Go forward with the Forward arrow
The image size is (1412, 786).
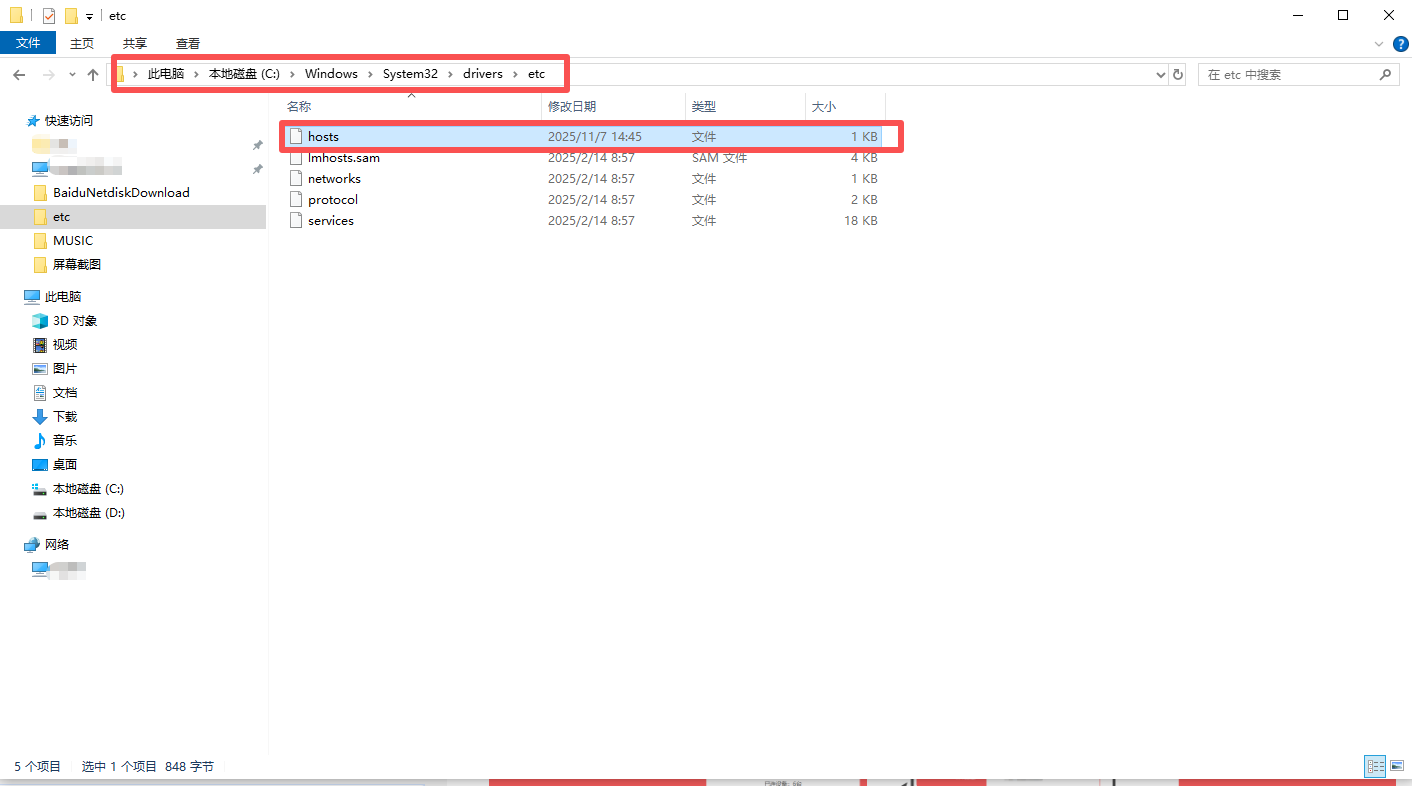coord(48,75)
